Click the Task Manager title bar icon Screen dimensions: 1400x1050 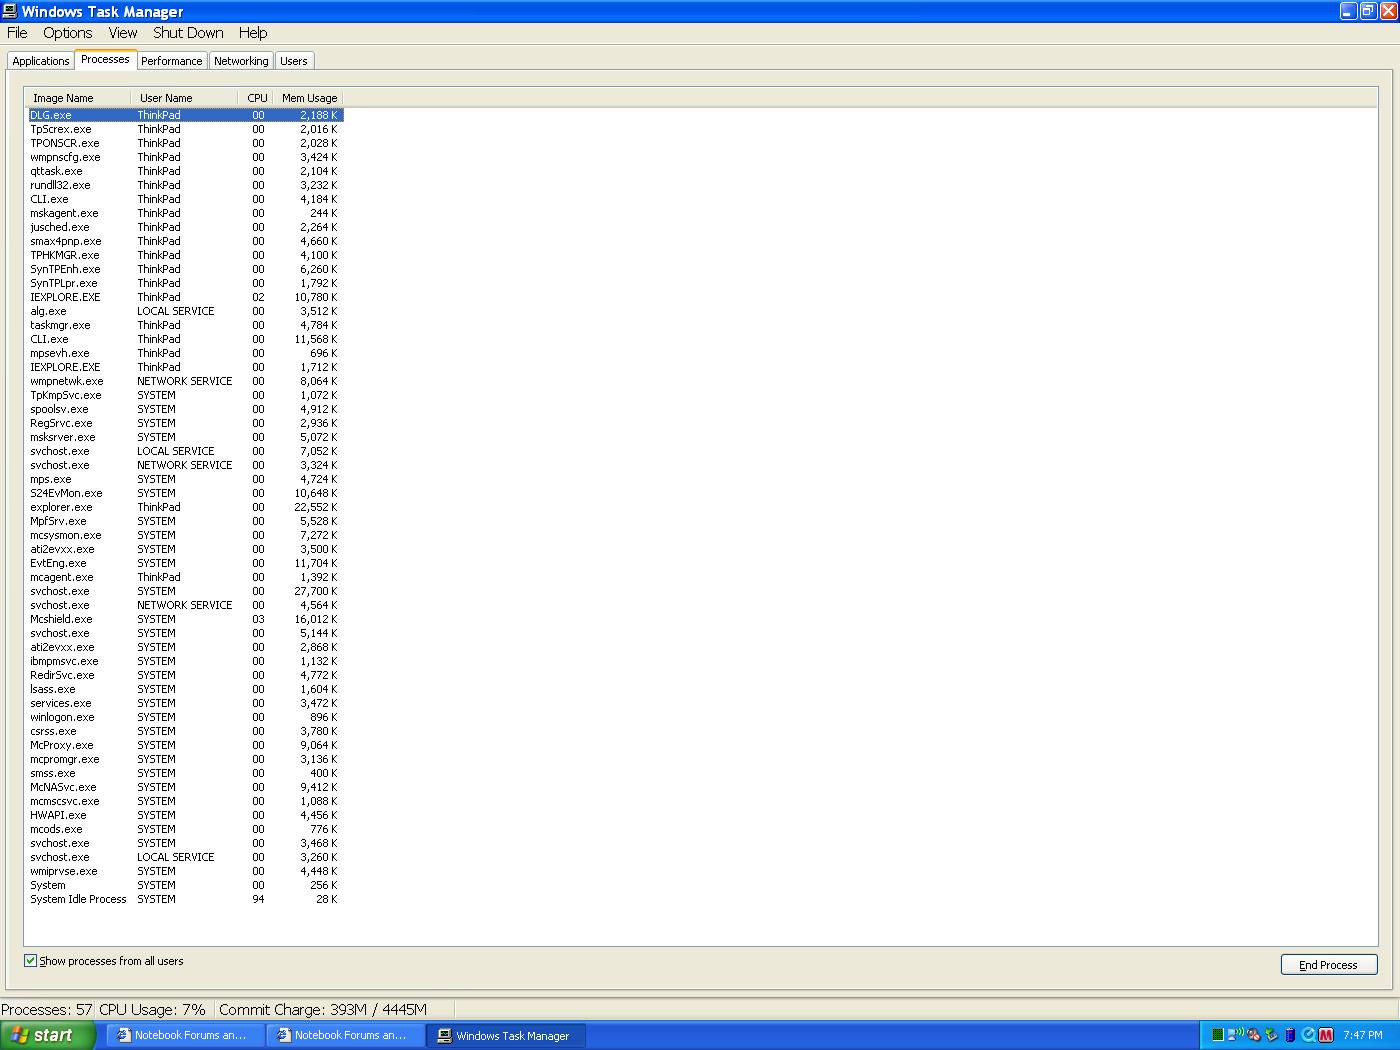10,11
